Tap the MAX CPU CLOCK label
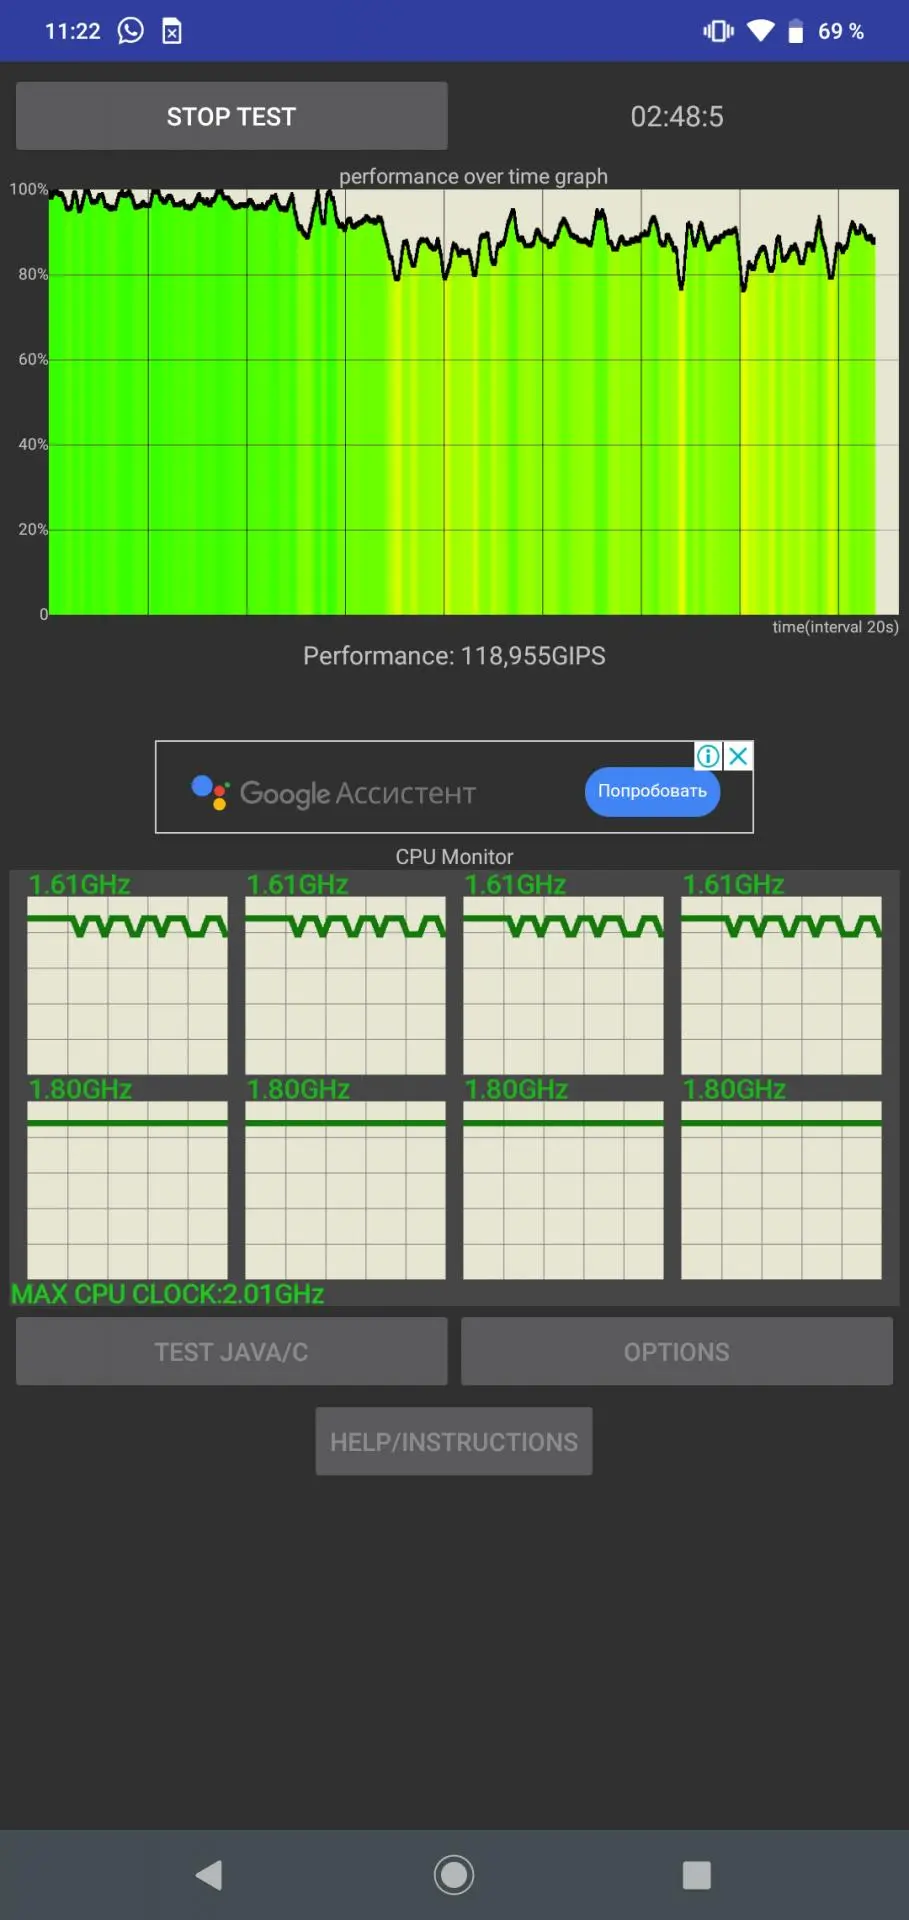 tap(168, 1294)
